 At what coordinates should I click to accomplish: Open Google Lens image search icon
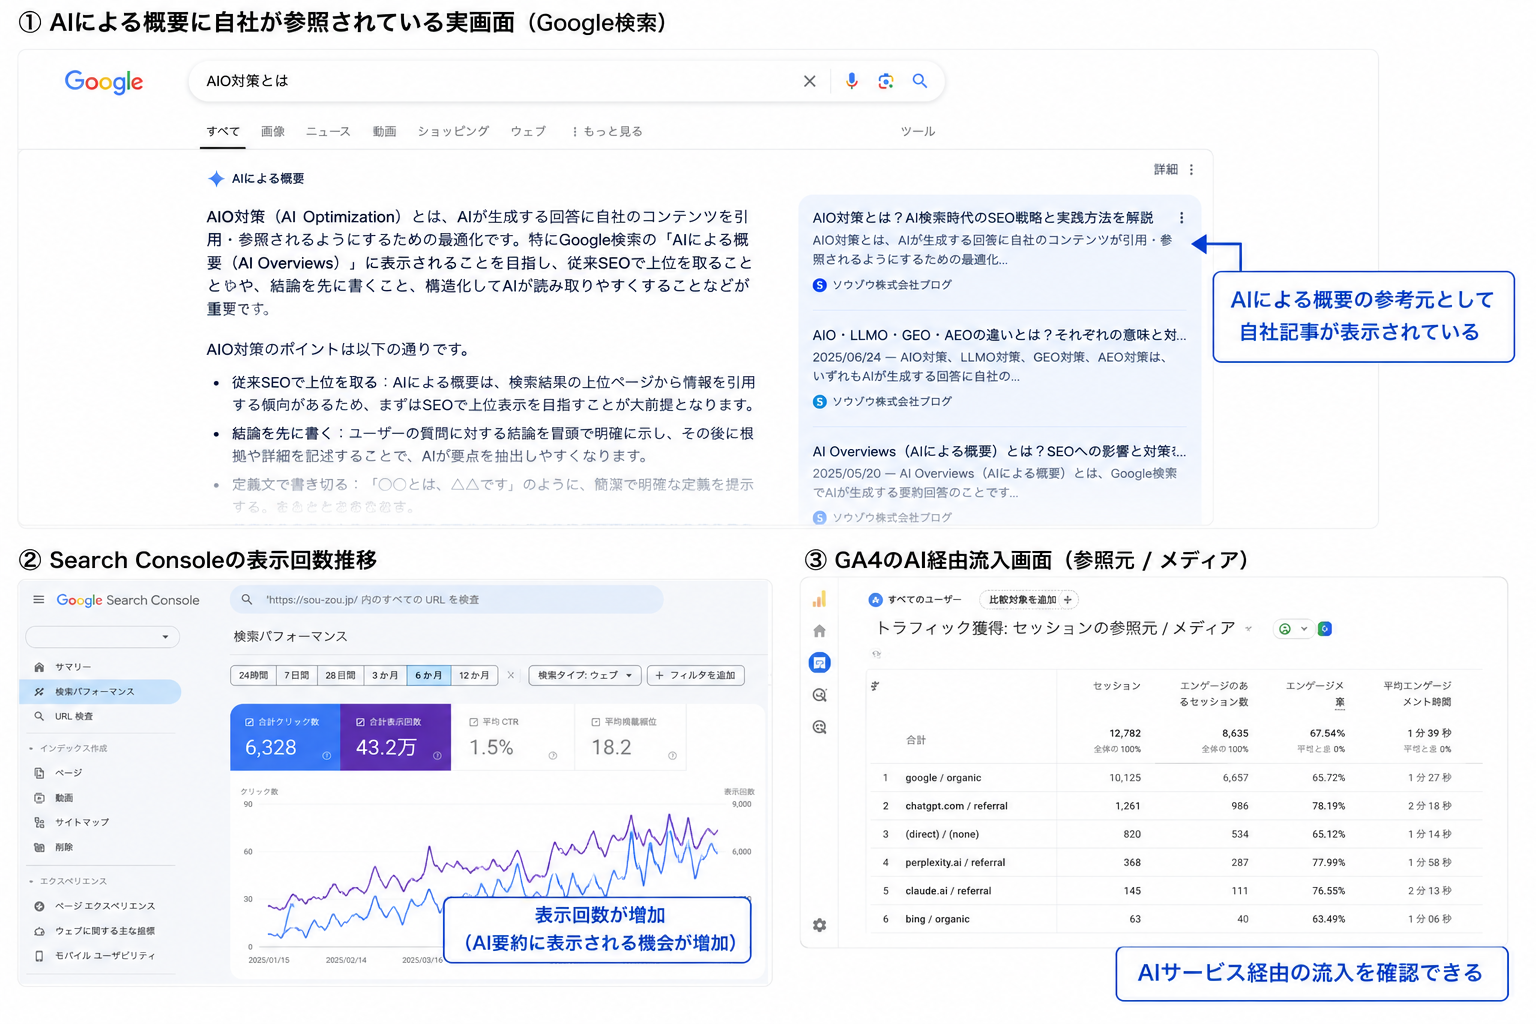(x=885, y=81)
